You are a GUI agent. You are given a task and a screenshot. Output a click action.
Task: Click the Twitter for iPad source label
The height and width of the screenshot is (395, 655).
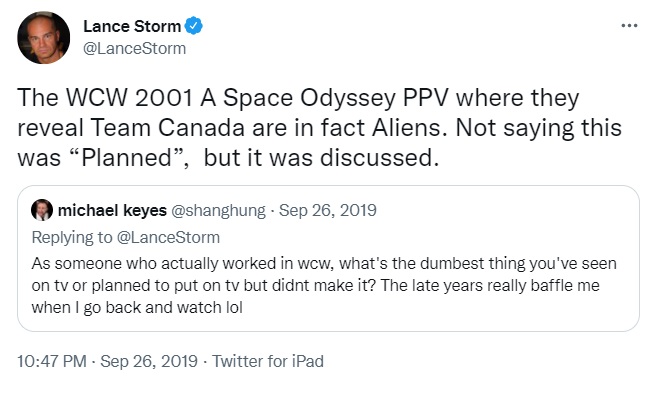[268, 361]
